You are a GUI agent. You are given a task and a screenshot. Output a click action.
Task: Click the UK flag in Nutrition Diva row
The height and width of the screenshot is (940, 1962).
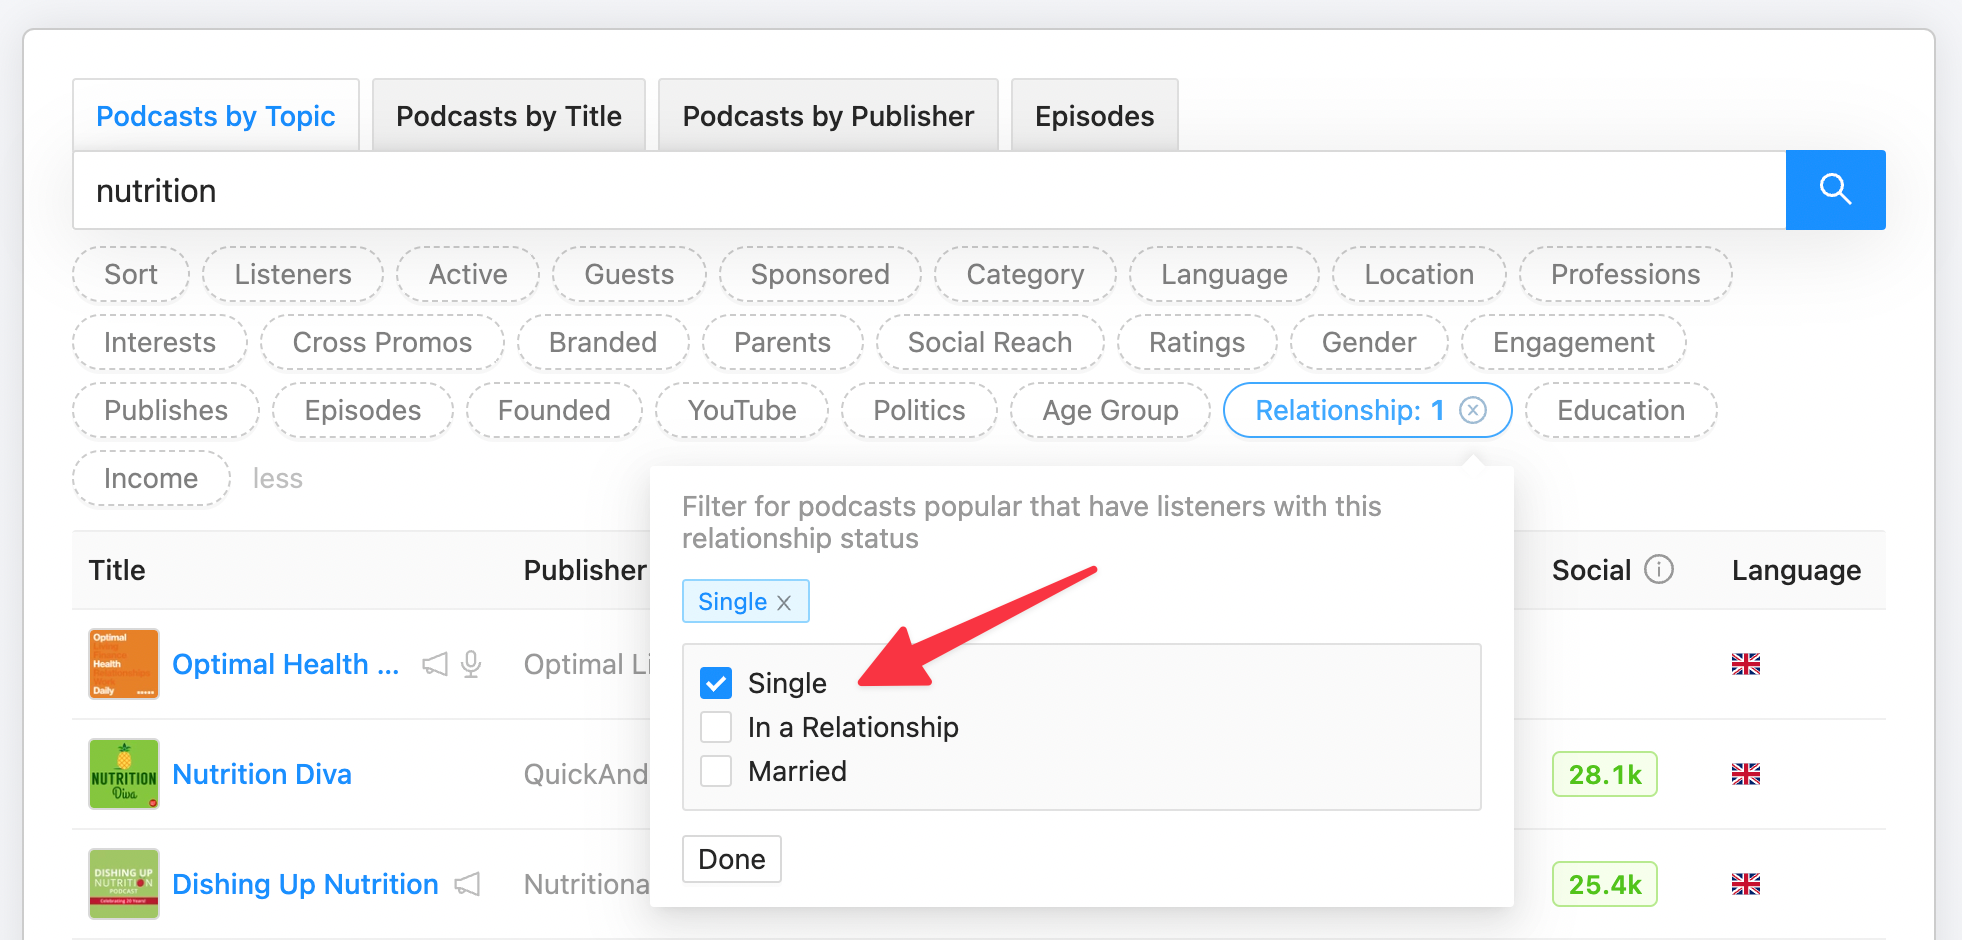pos(1746,774)
